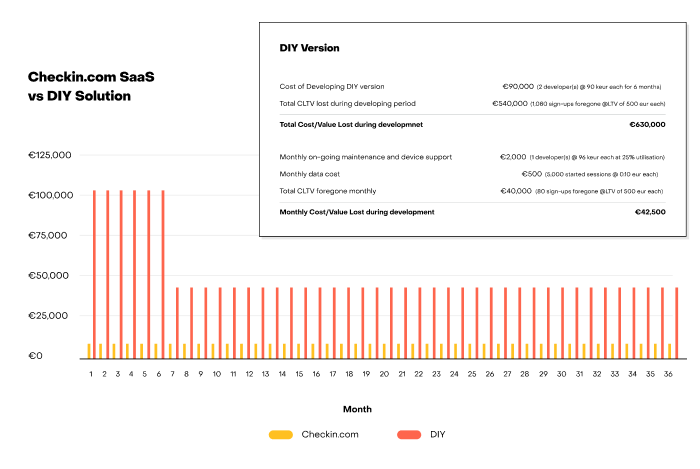Click the red DIY bar for month 3
The width and height of the screenshot is (700, 469).
tap(121, 274)
